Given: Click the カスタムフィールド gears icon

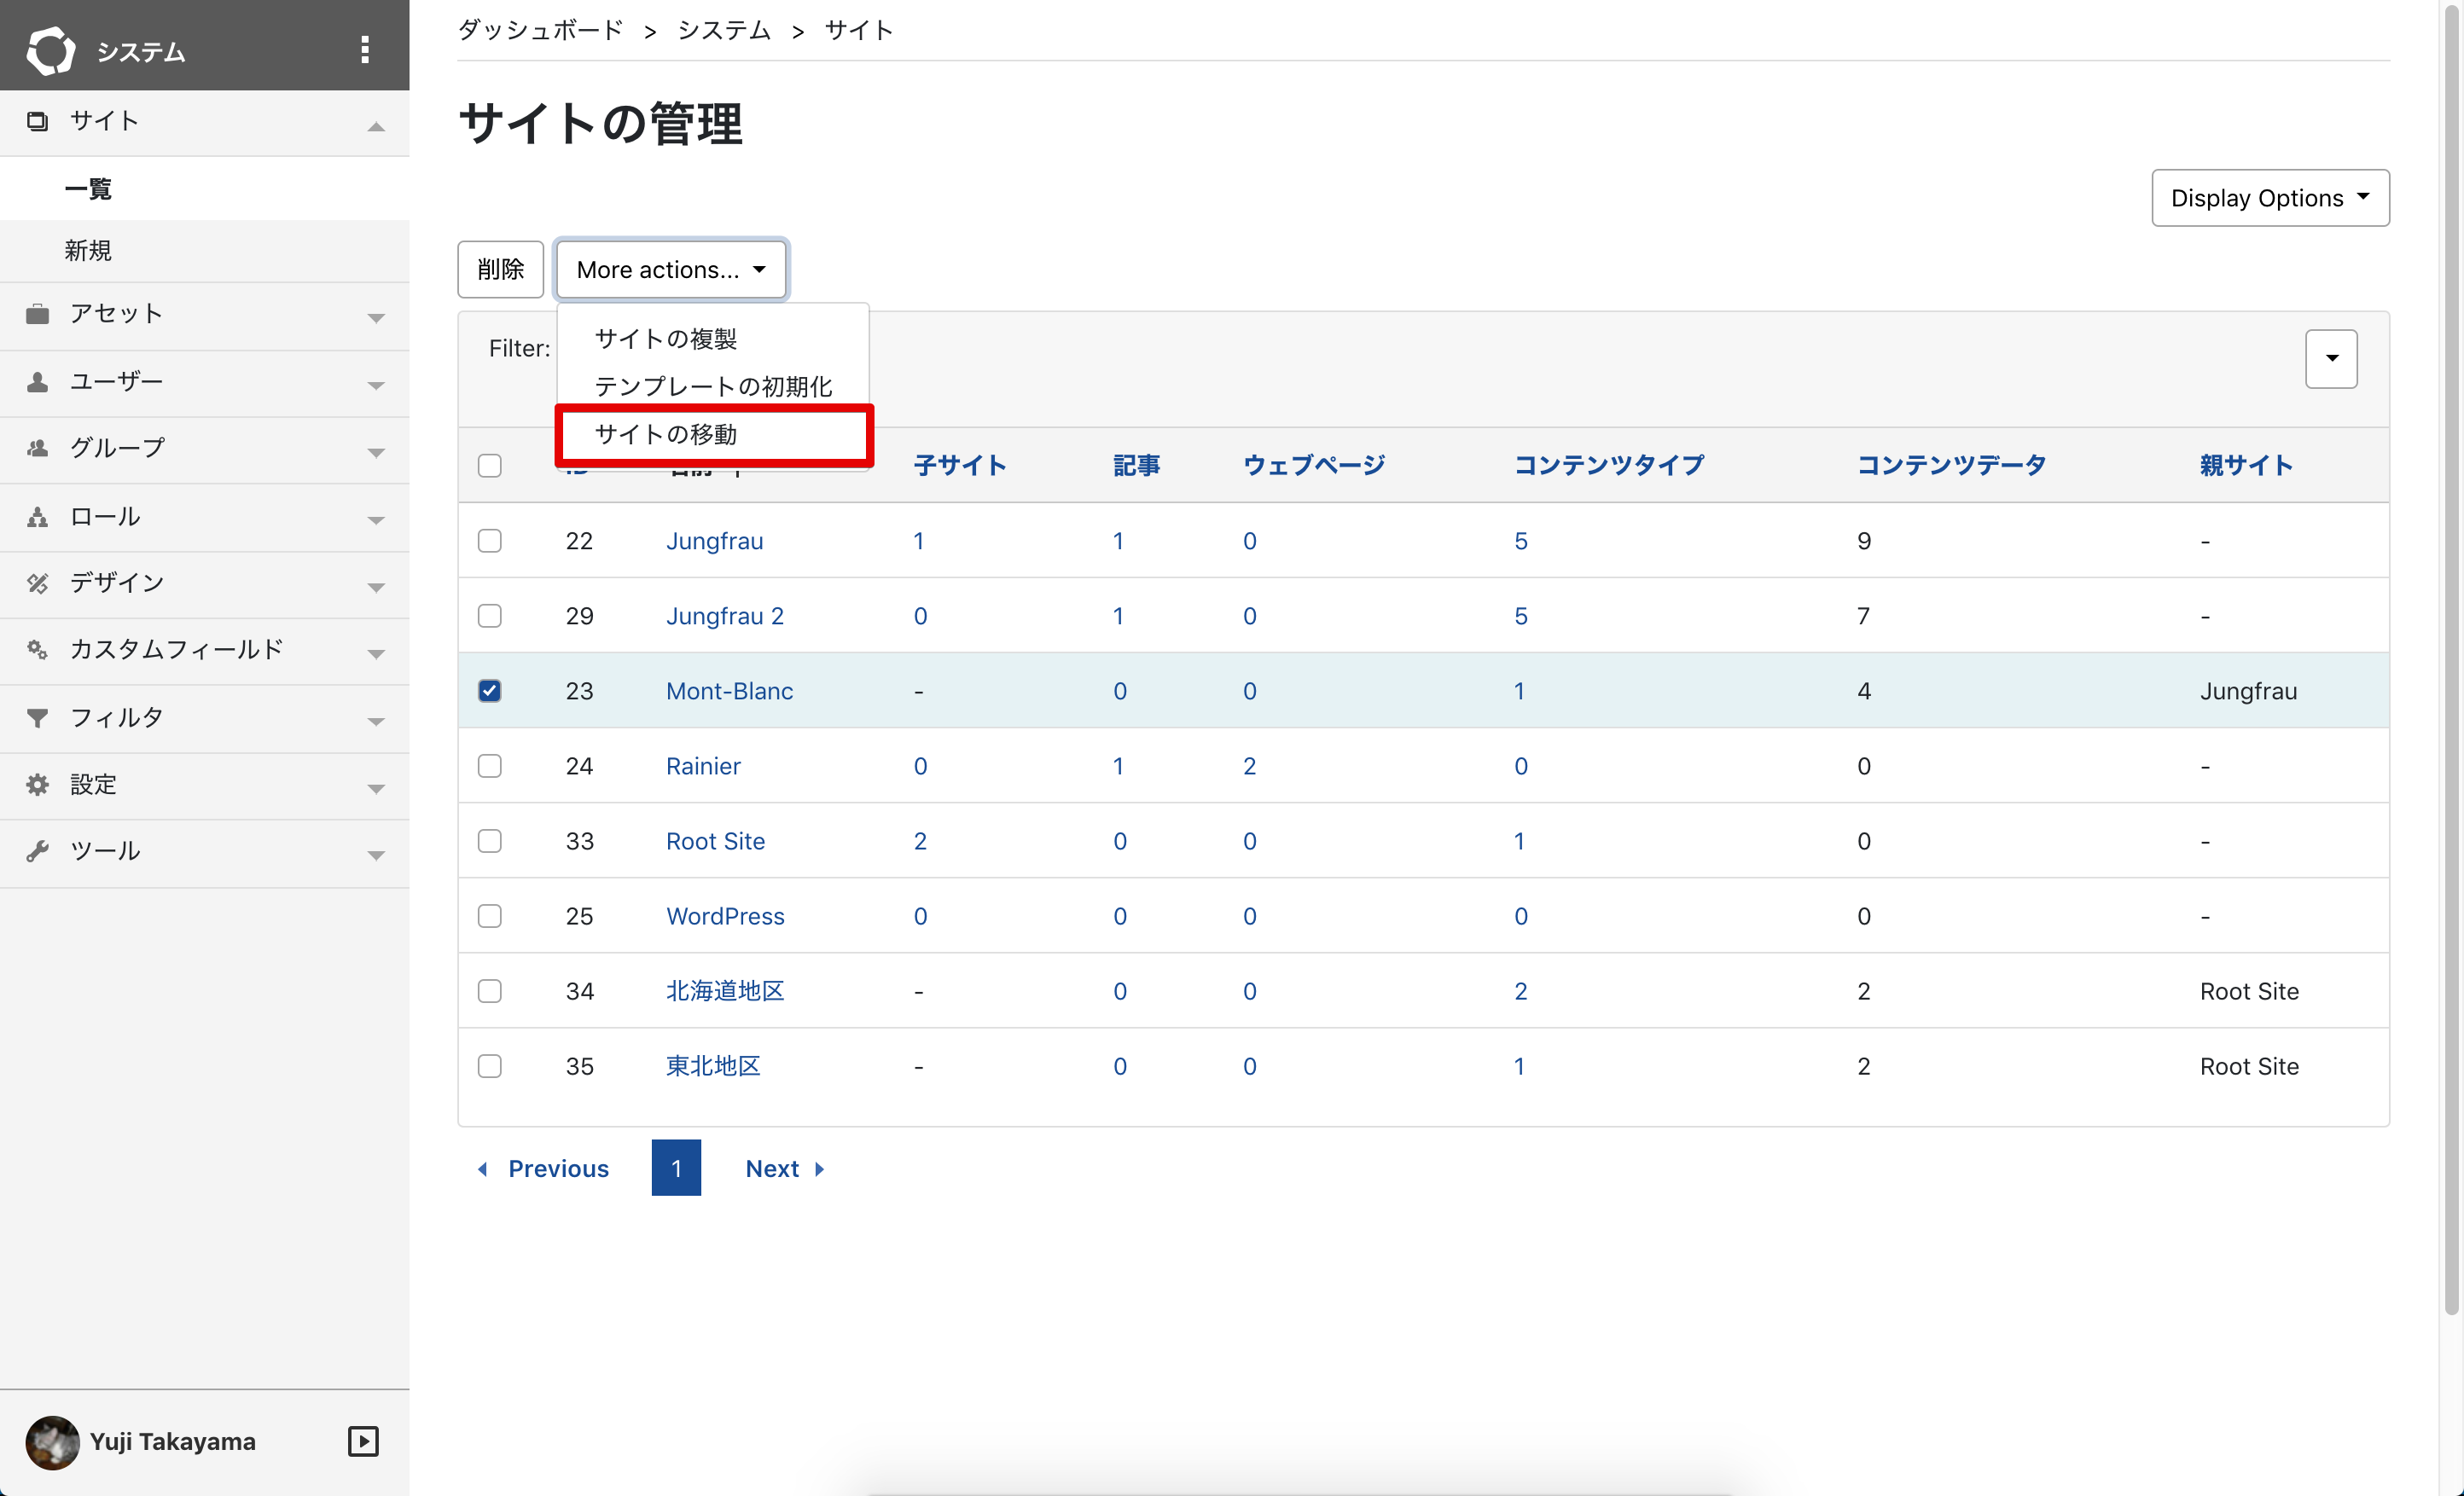Looking at the screenshot, I should point(38,650).
